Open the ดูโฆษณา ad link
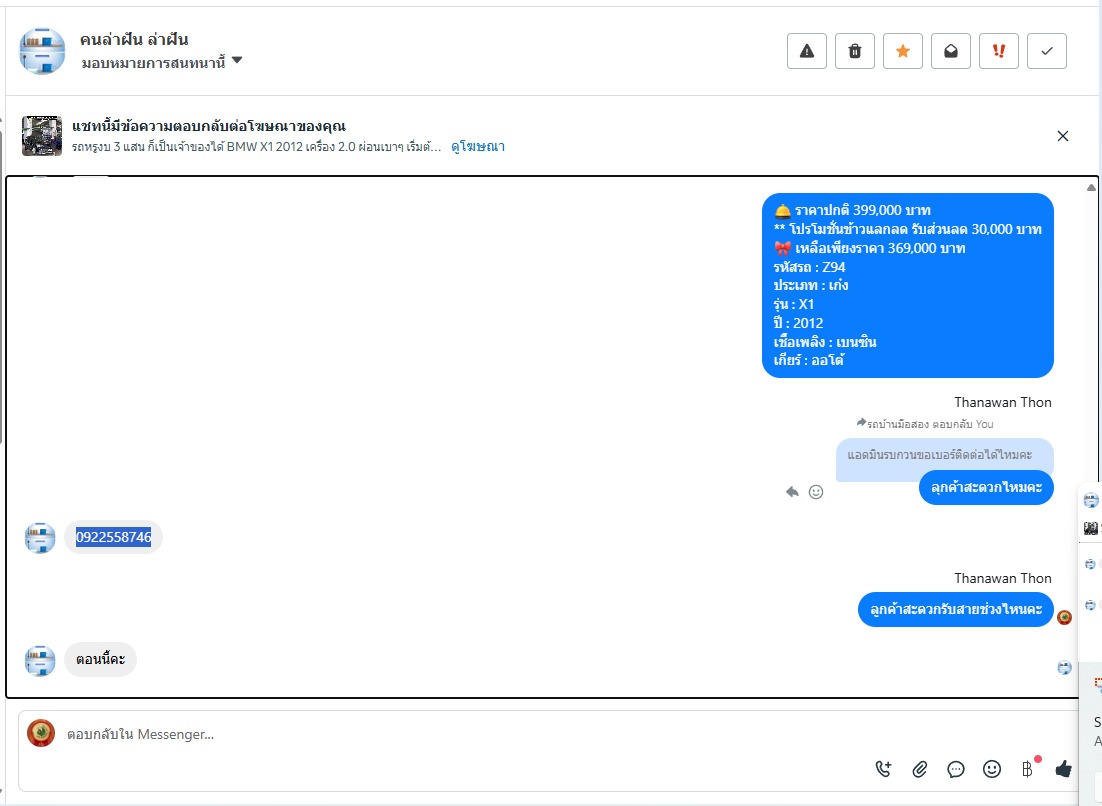1102x806 pixels. 478,147
